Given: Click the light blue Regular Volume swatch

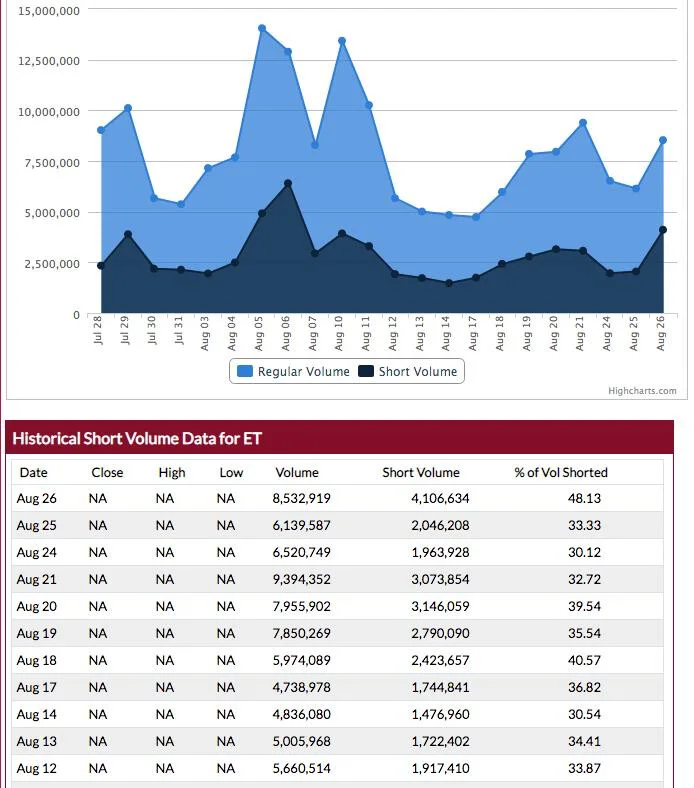Looking at the screenshot, I should (245, 371).
